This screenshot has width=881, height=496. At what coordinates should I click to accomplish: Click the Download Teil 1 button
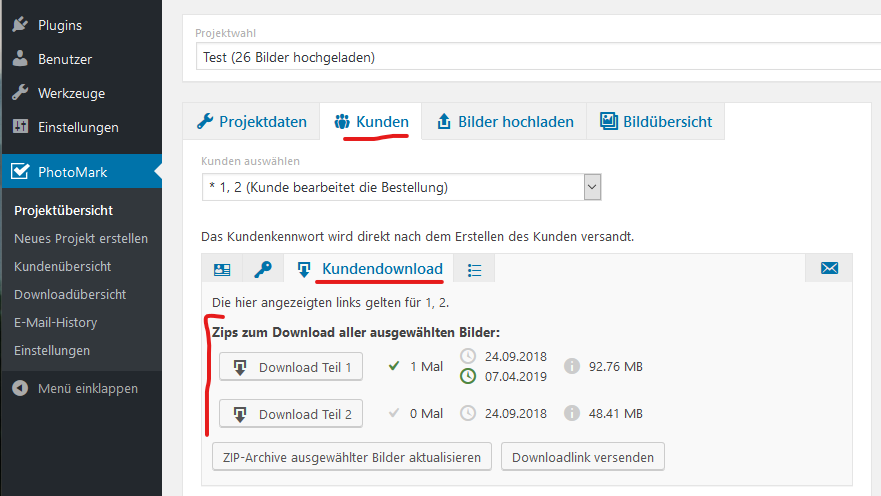tap(291, 367)
